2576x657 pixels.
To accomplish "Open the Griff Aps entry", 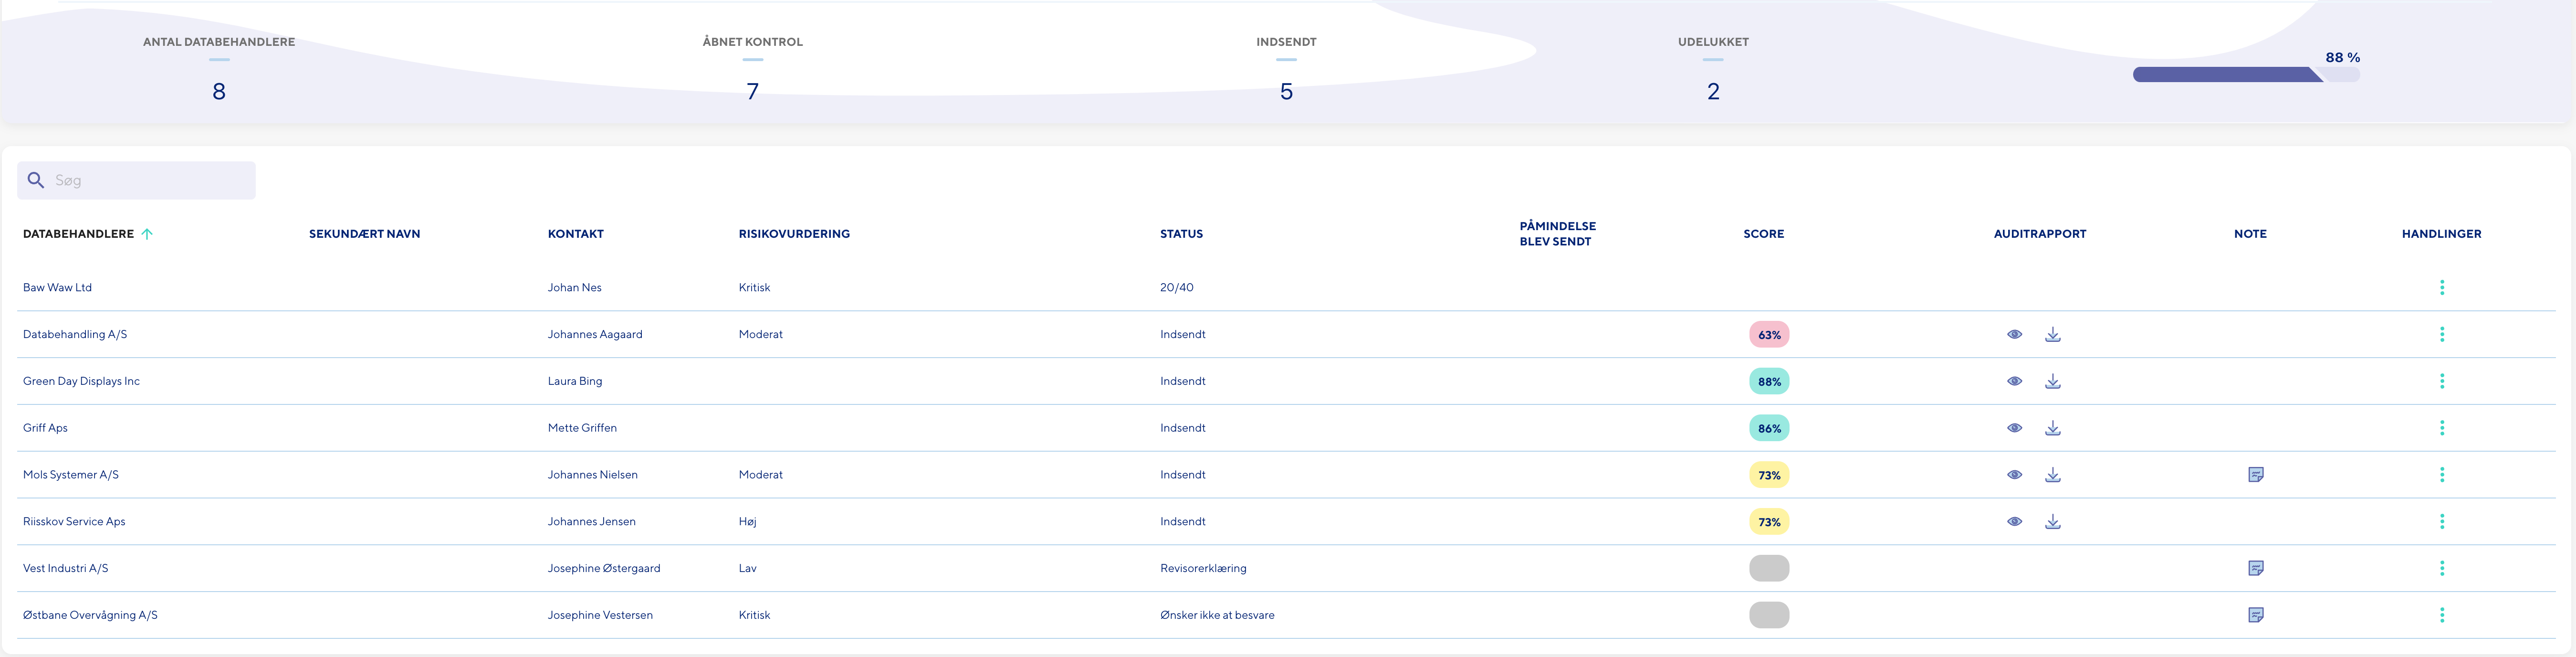I will pos(45,428).
